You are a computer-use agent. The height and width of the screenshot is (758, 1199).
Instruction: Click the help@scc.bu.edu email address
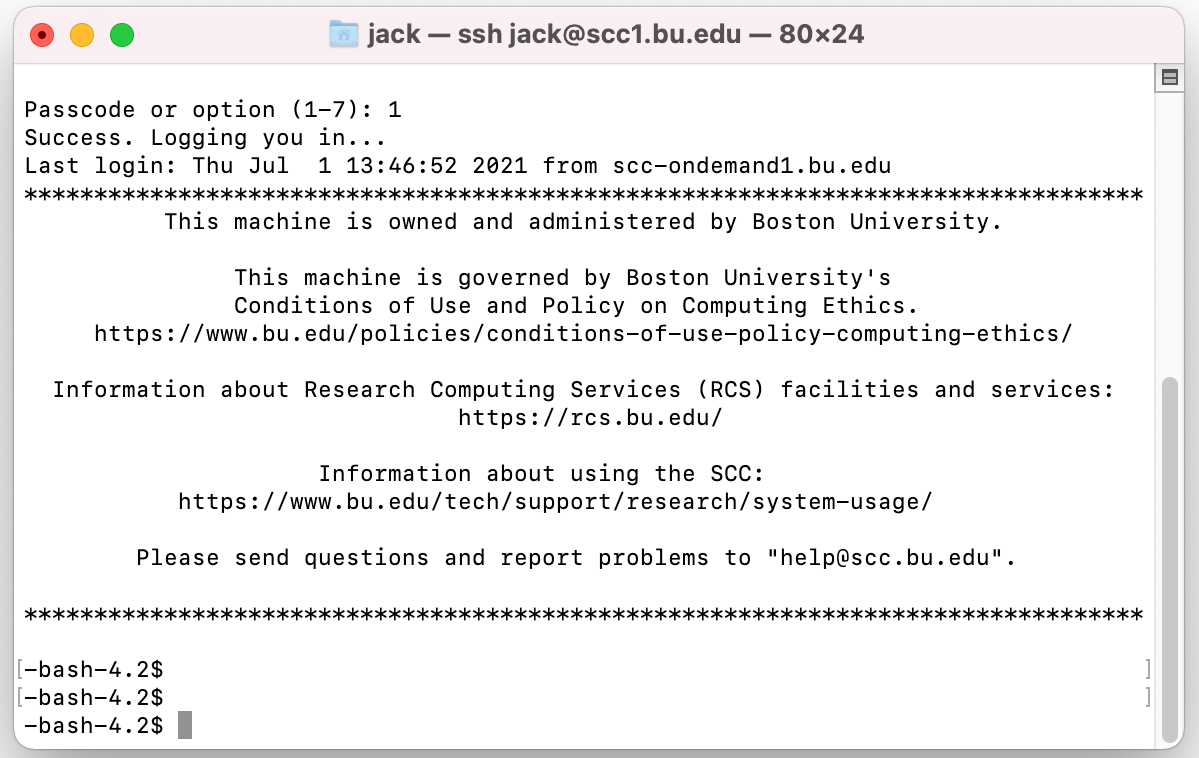coord(885,557)
